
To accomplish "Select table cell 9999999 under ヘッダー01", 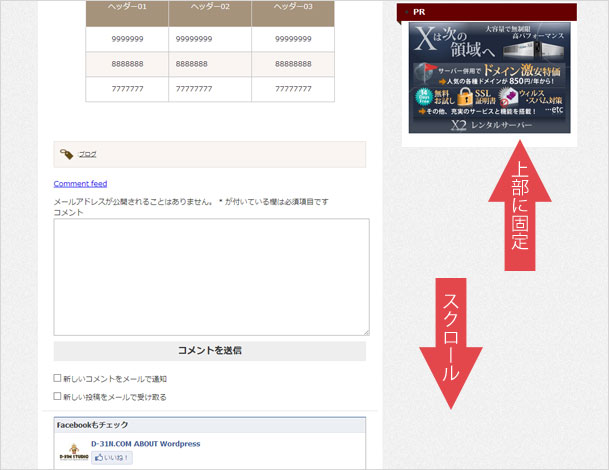I will pyautogui.click(x=127, y=39).
